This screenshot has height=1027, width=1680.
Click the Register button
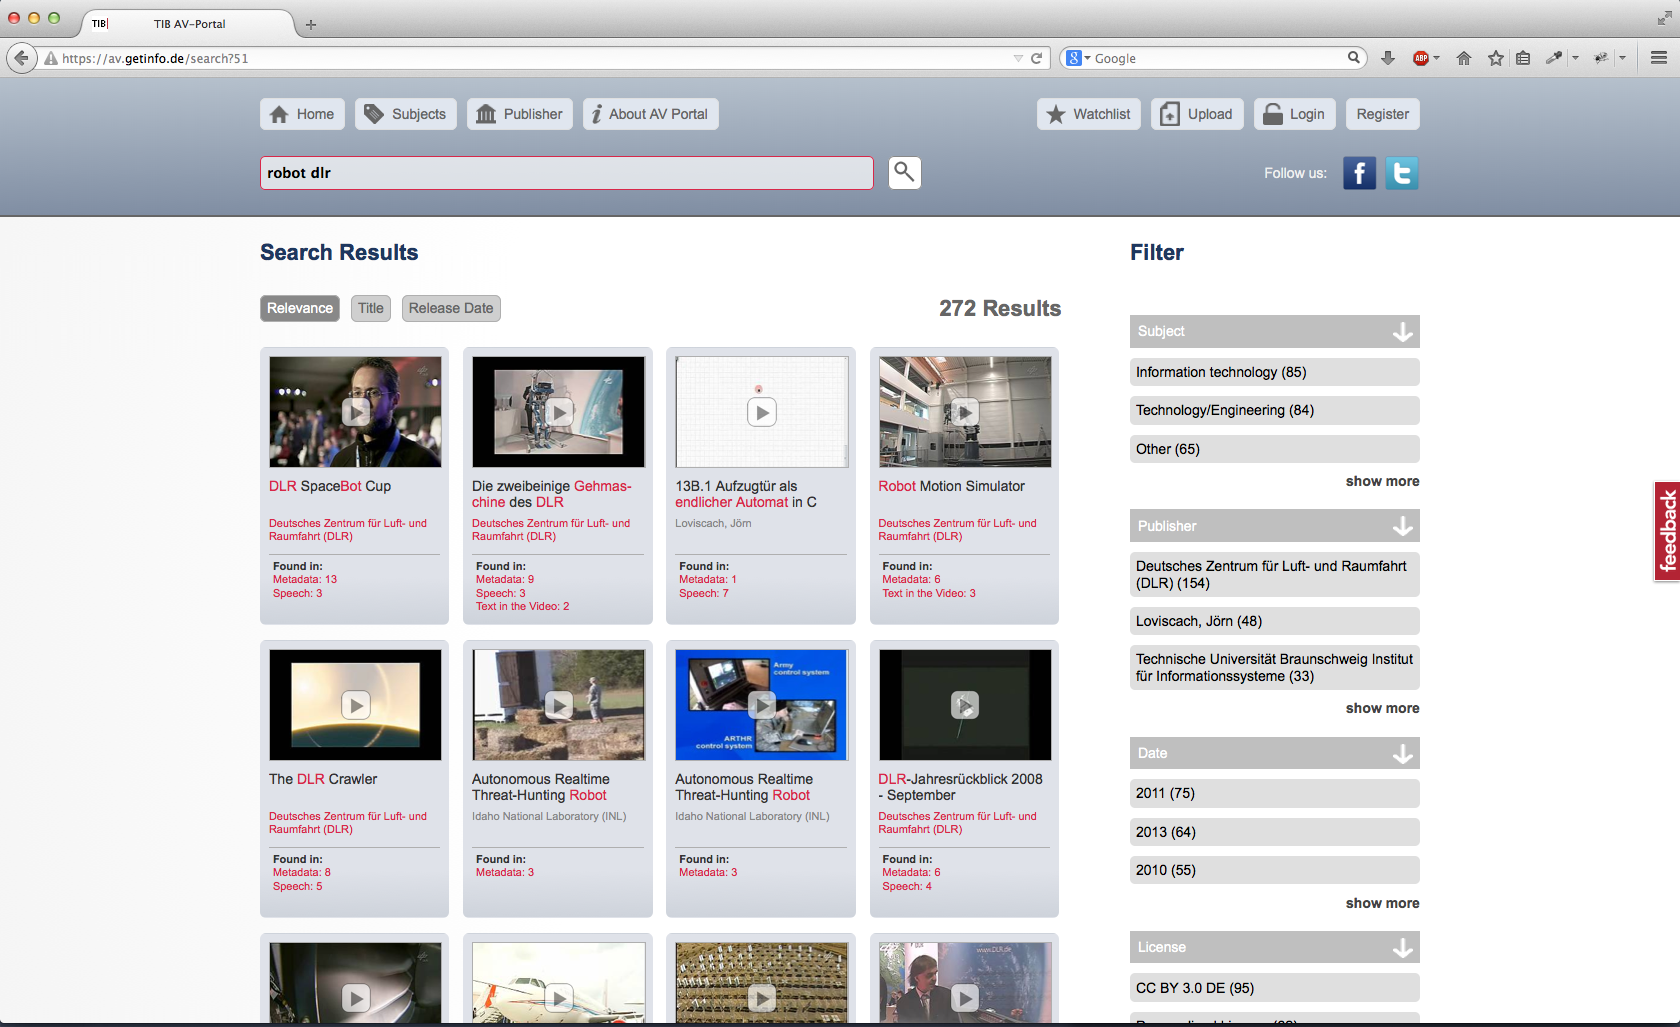(x=1383, y=114)
